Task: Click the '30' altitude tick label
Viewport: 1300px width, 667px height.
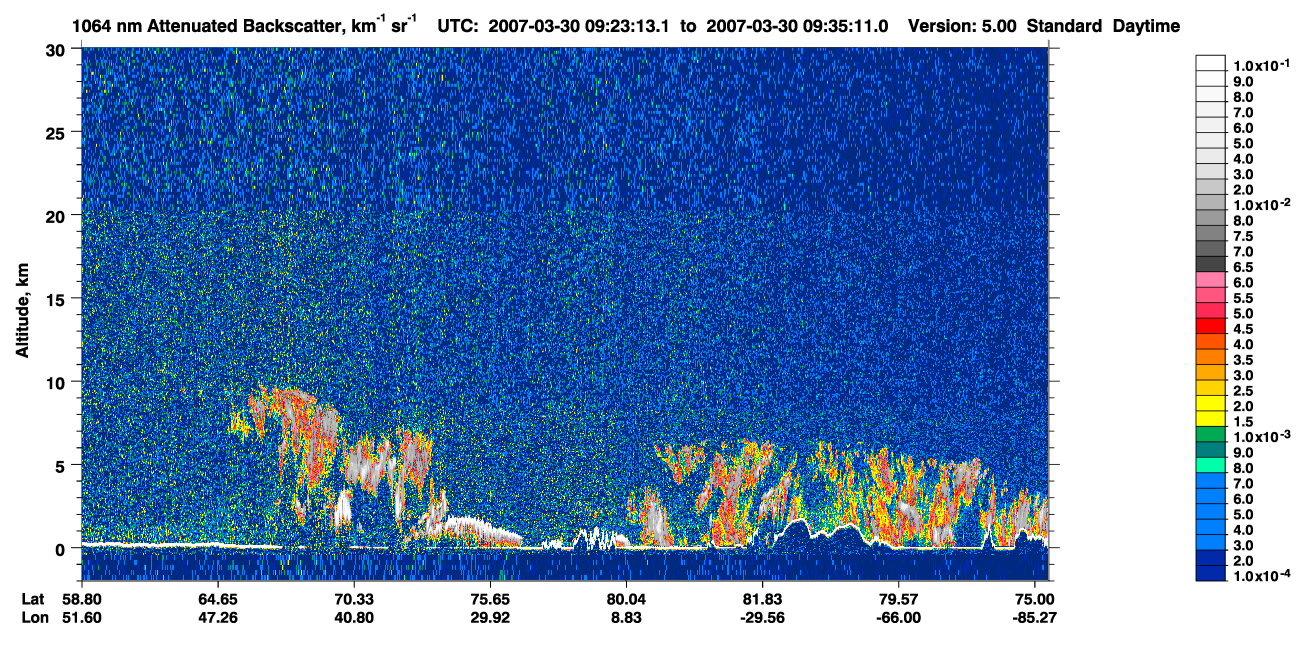Action: [58, 49]
